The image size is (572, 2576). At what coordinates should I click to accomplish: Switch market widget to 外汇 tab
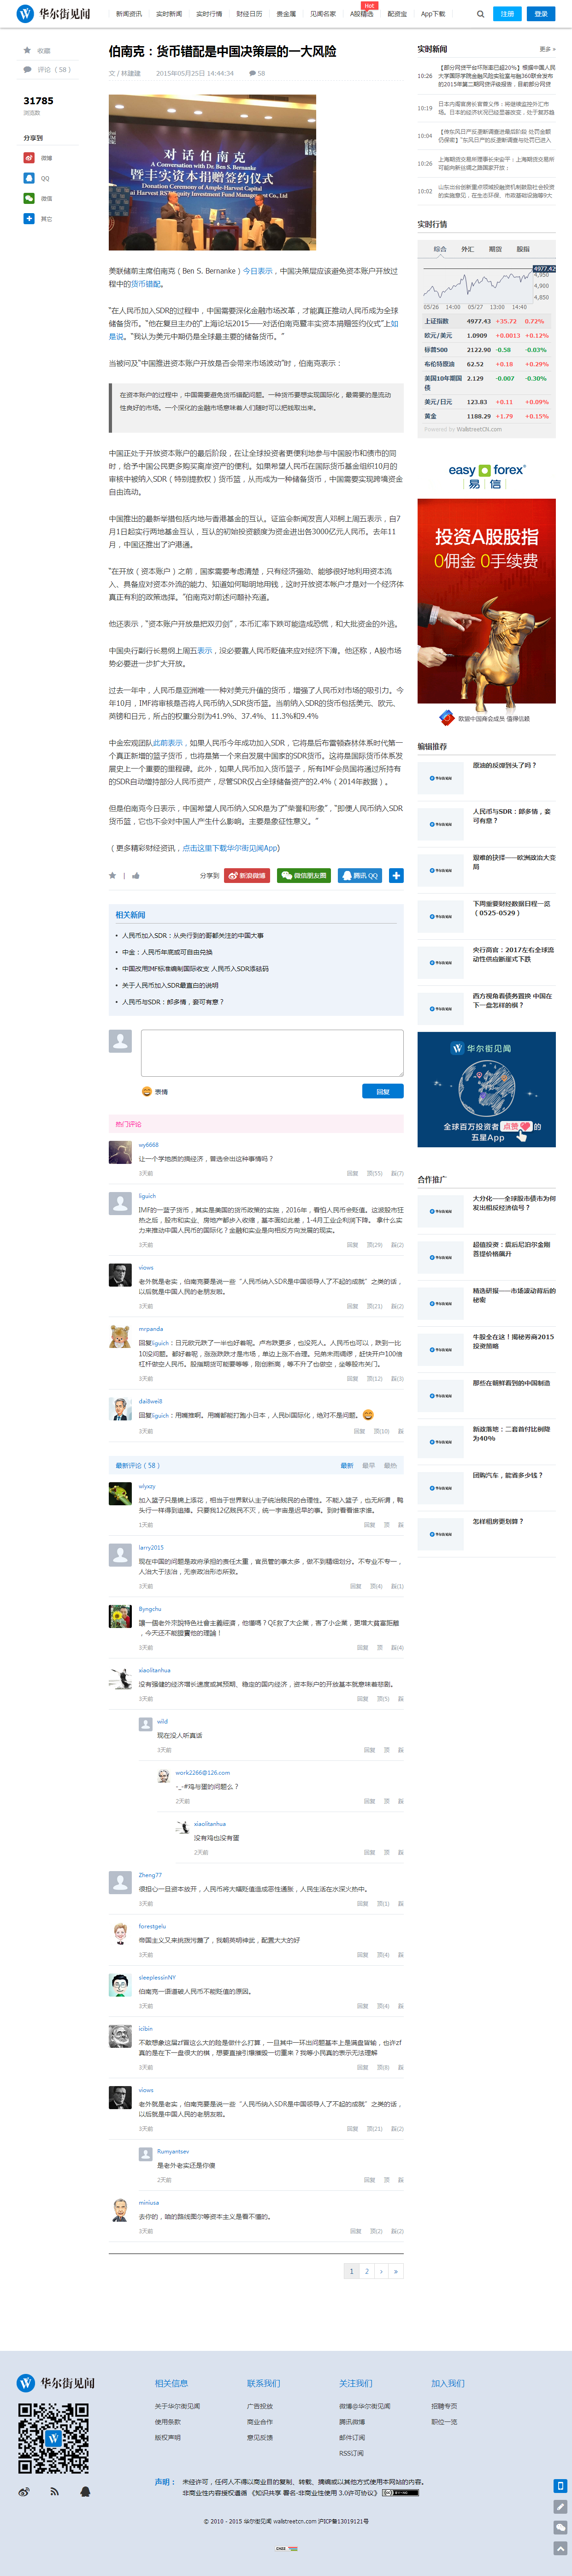tap(468, 249)
